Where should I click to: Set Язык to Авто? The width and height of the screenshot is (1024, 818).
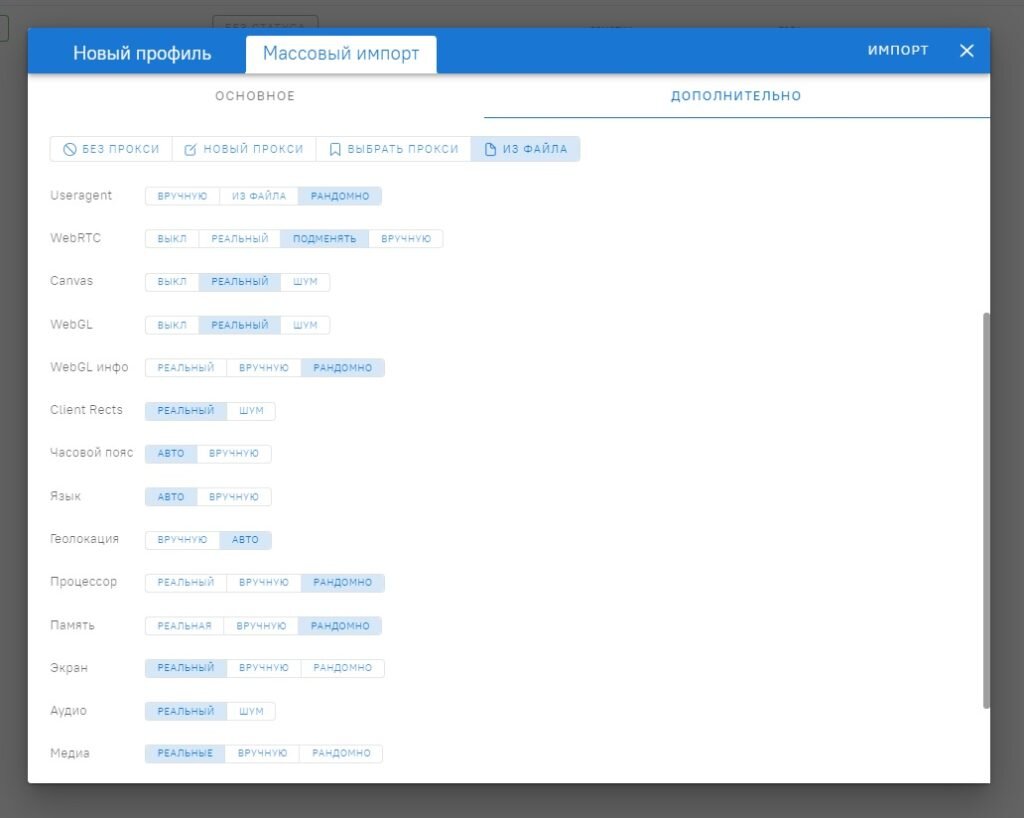170,496
